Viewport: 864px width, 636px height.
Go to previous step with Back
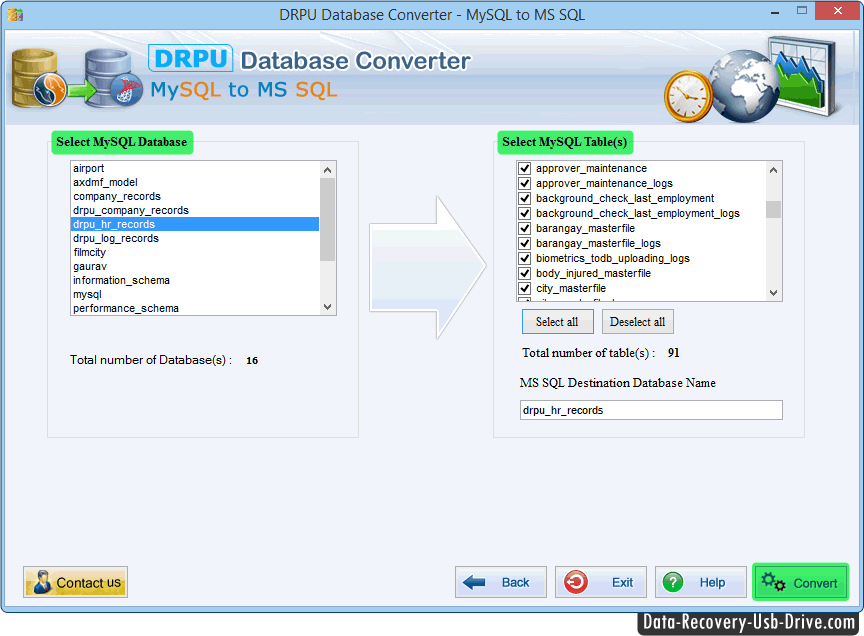[500, 582]
